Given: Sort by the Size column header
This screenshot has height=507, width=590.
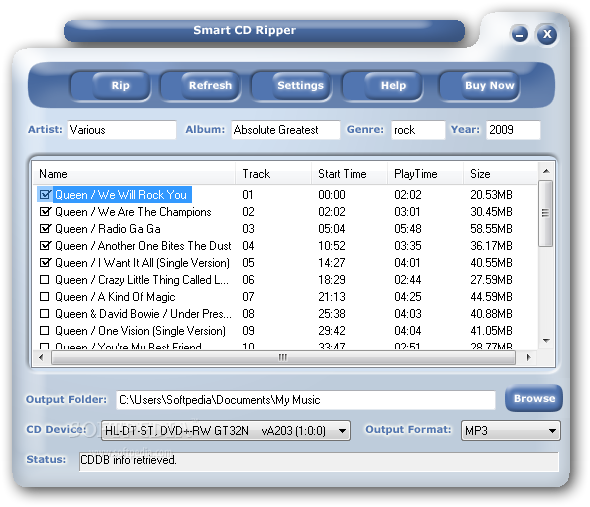Looking at the screenshot, I should [x=500, y=174].
